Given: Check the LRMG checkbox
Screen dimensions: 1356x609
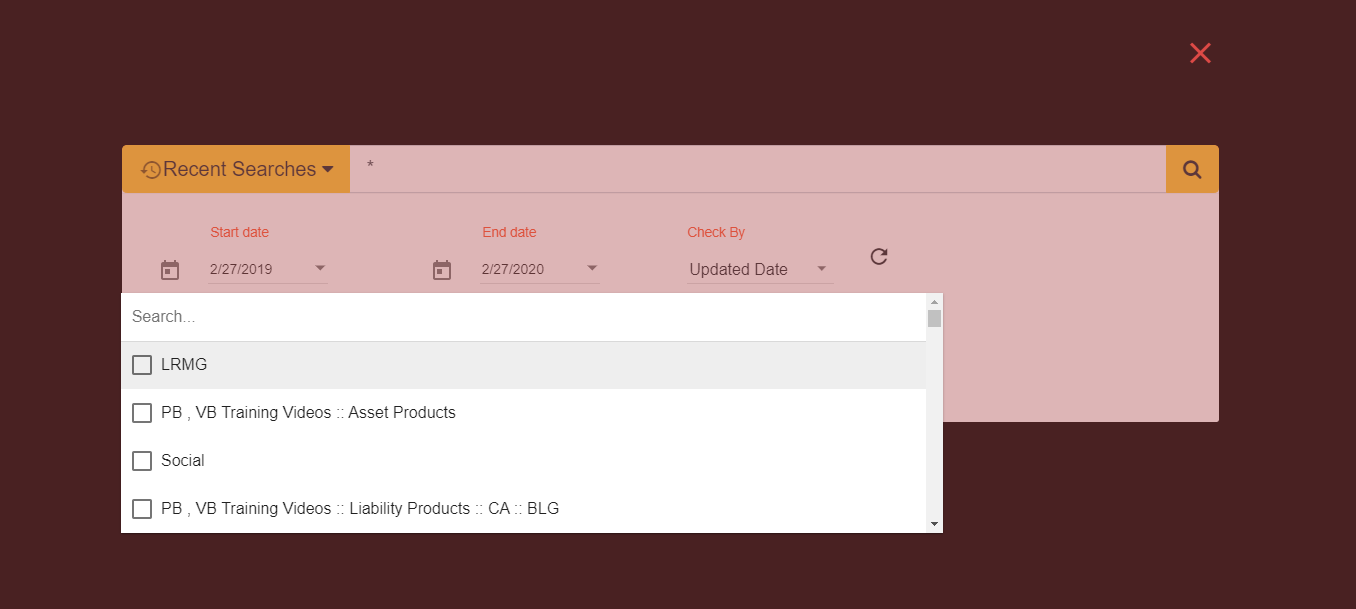Looking at the screenshot, I should (142, 365).
